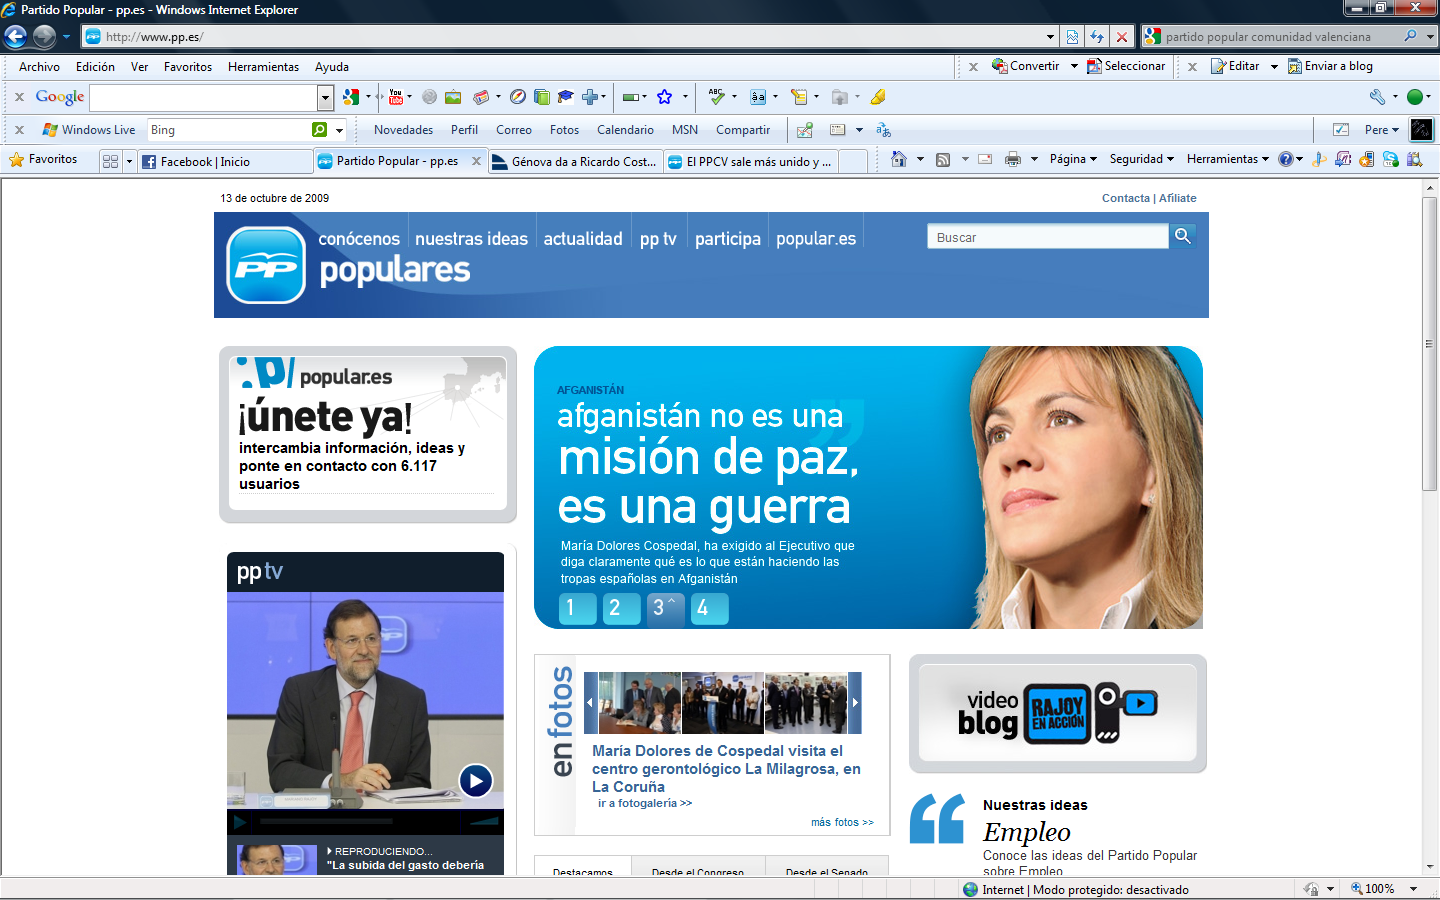
Task: Click the Quick Tabs grid icon
Action: [x=110, y=161]
